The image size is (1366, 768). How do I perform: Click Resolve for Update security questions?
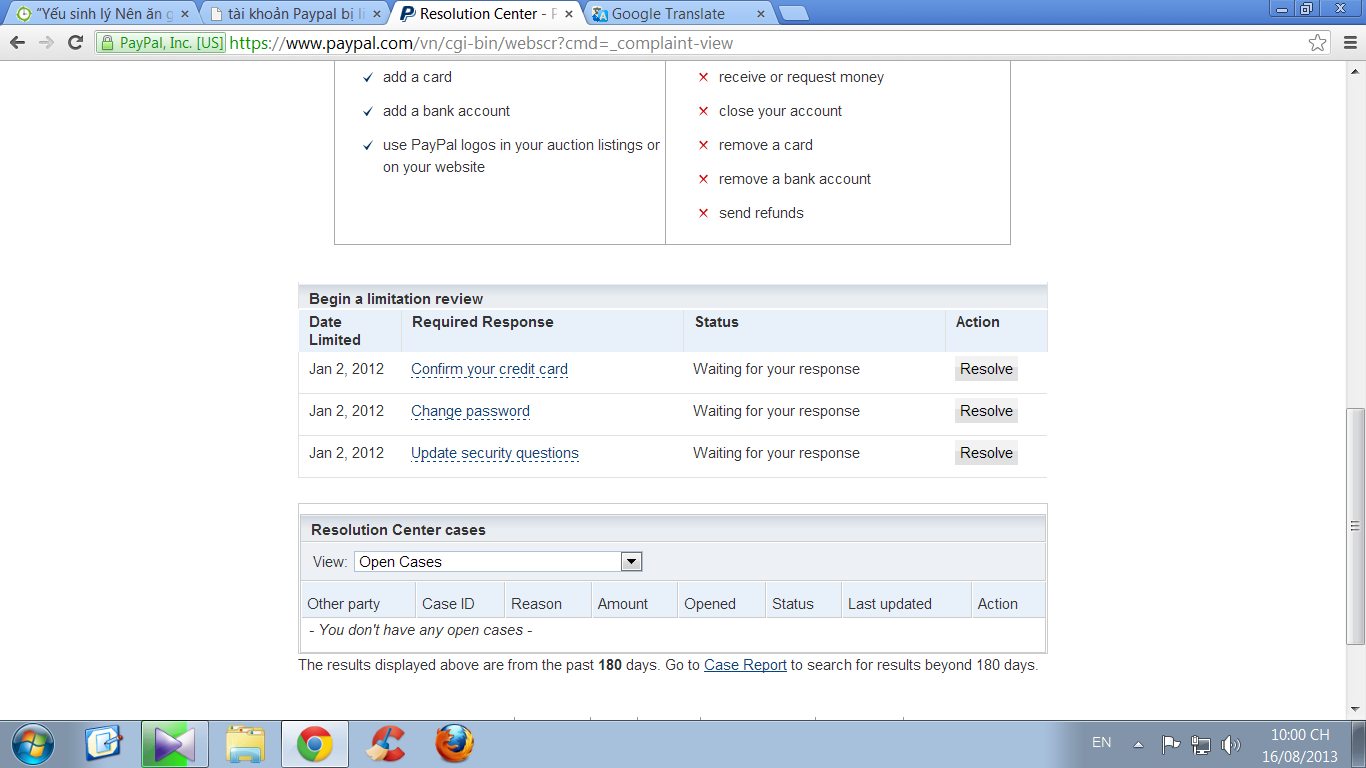[986, 453]
